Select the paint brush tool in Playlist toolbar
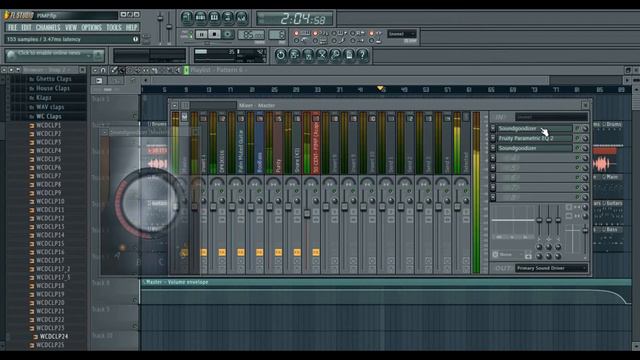This screenshot has height=360, width=640. coord(121,70)
